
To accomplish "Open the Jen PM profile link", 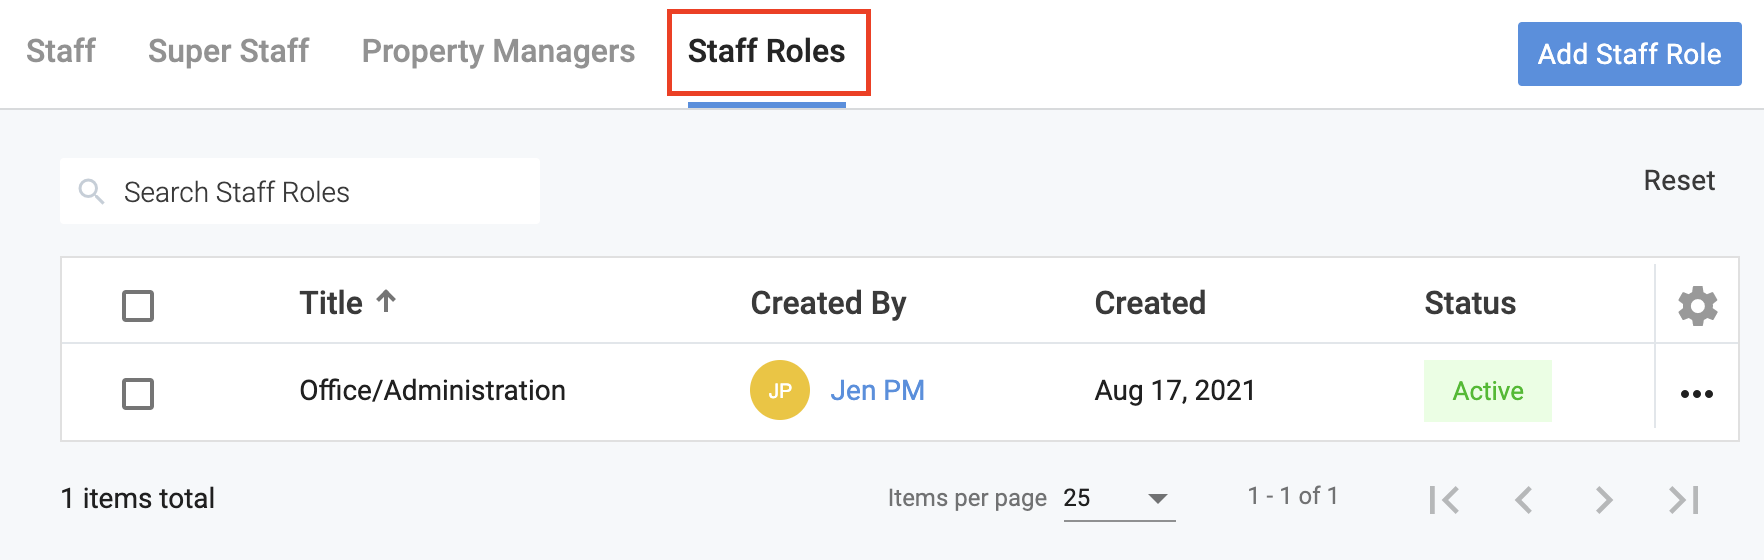I will pos(877,390).
